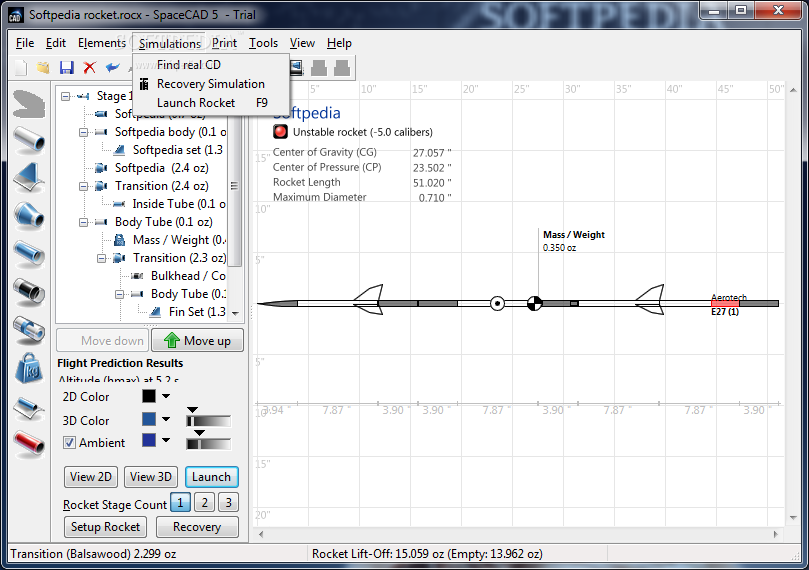Click the View 3D button

151,477
